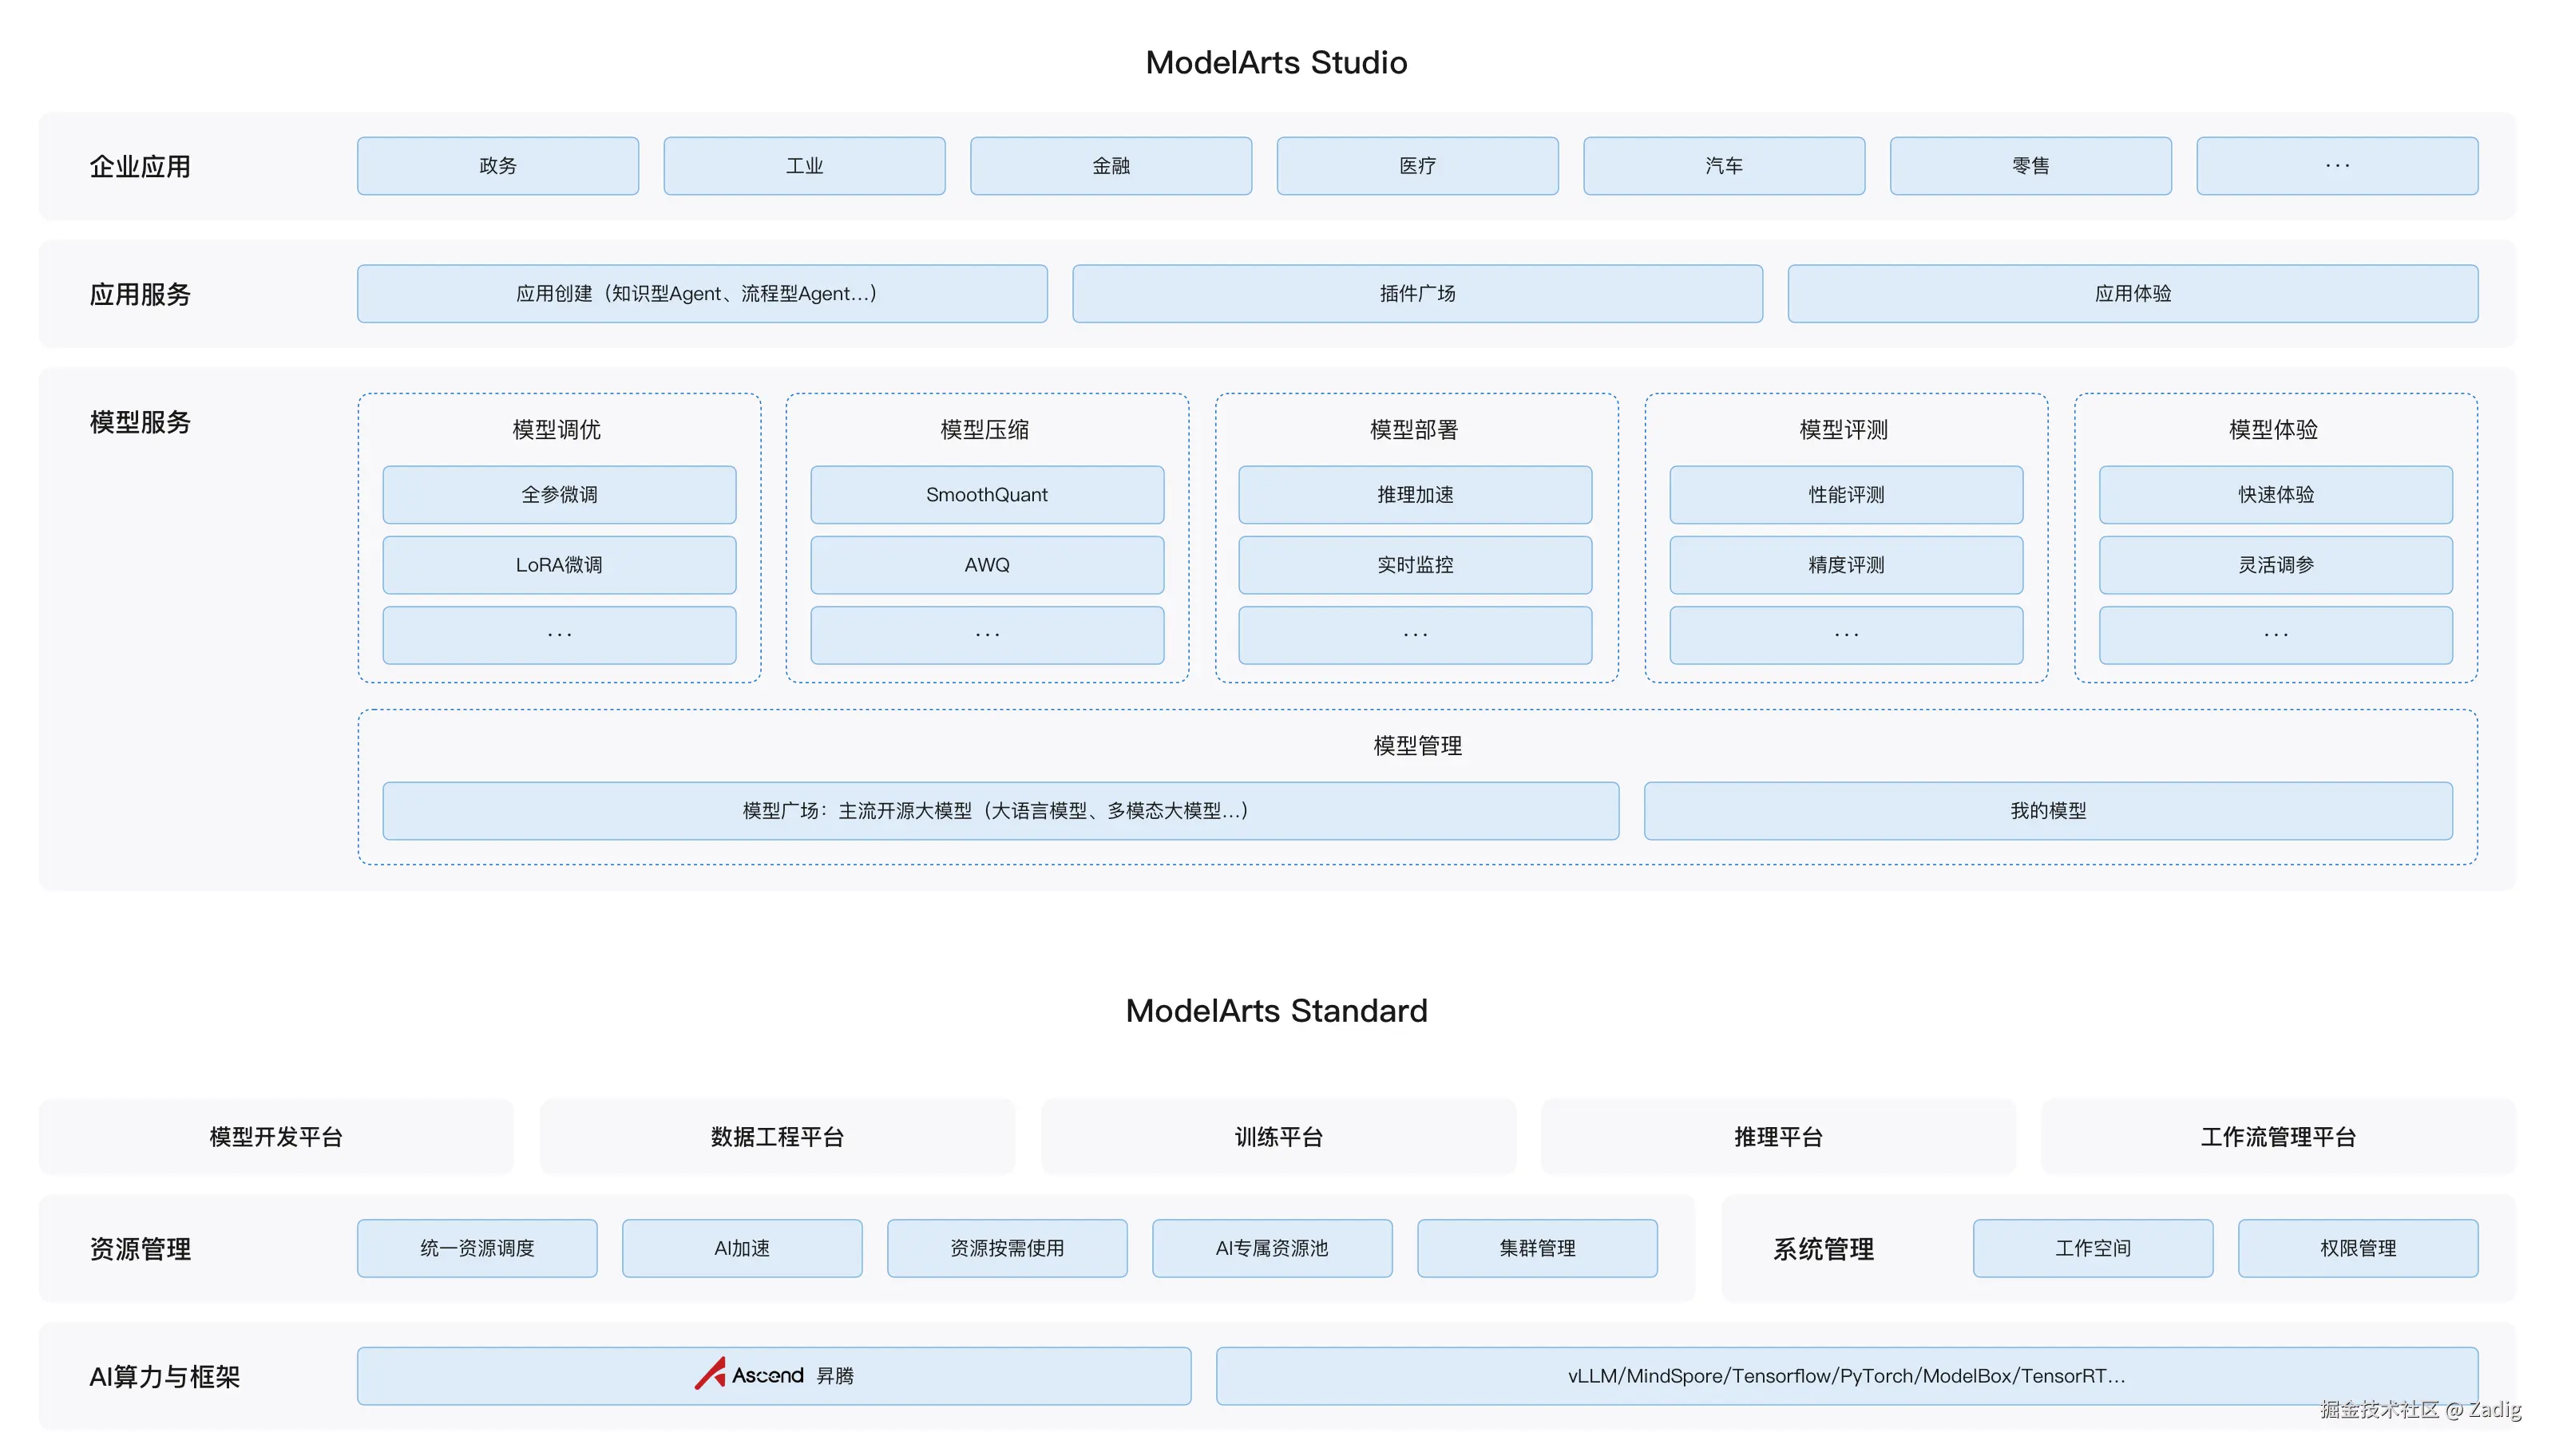Open 应用体验 under application services

click(2132, 293)
